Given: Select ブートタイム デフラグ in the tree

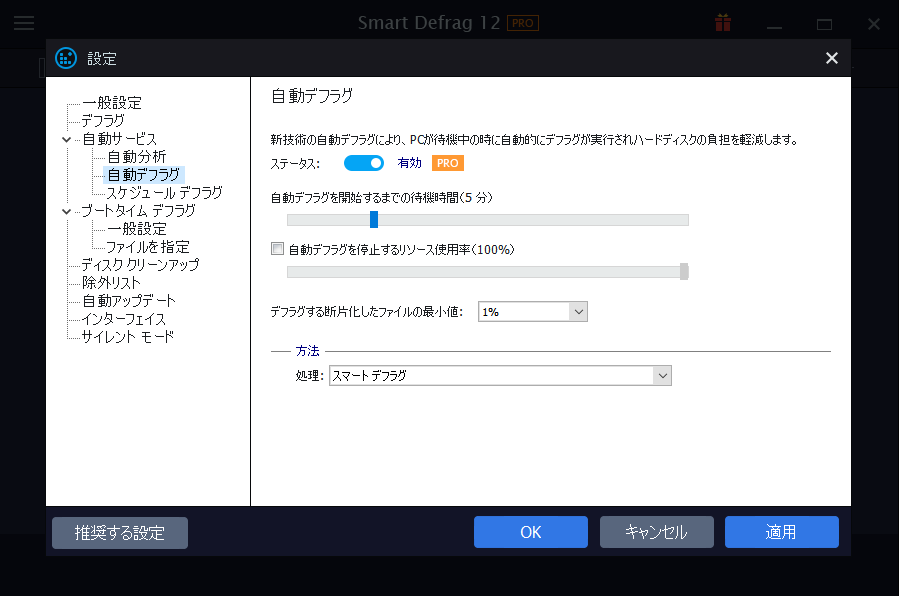Looking at the screenshot, I should (x=138, y=211).
